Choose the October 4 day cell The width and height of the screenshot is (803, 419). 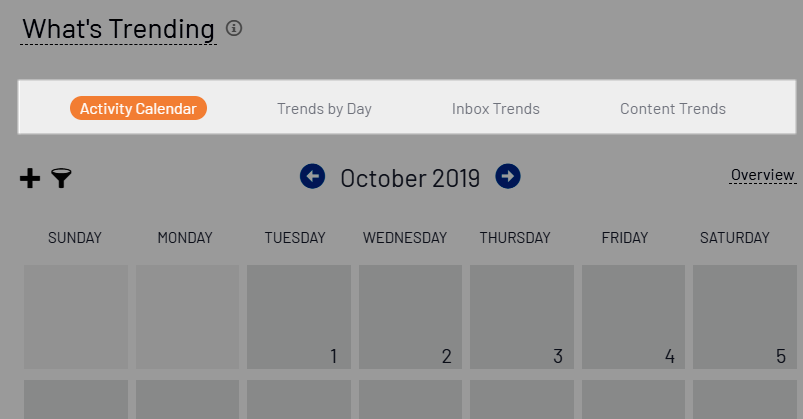pyautogui.click(x=633, y=317)
